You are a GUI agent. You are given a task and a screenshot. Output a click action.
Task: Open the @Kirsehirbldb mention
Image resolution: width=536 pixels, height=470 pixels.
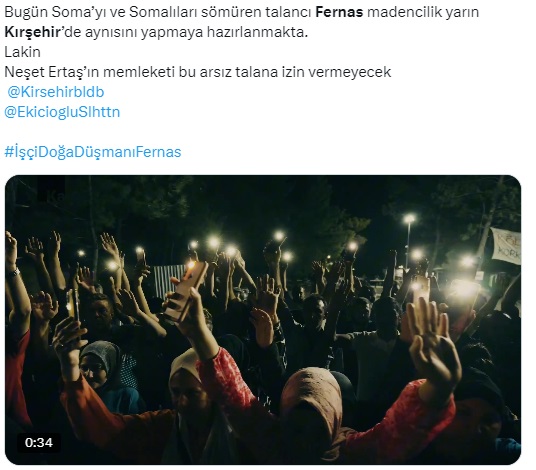(x=56, y=92)
